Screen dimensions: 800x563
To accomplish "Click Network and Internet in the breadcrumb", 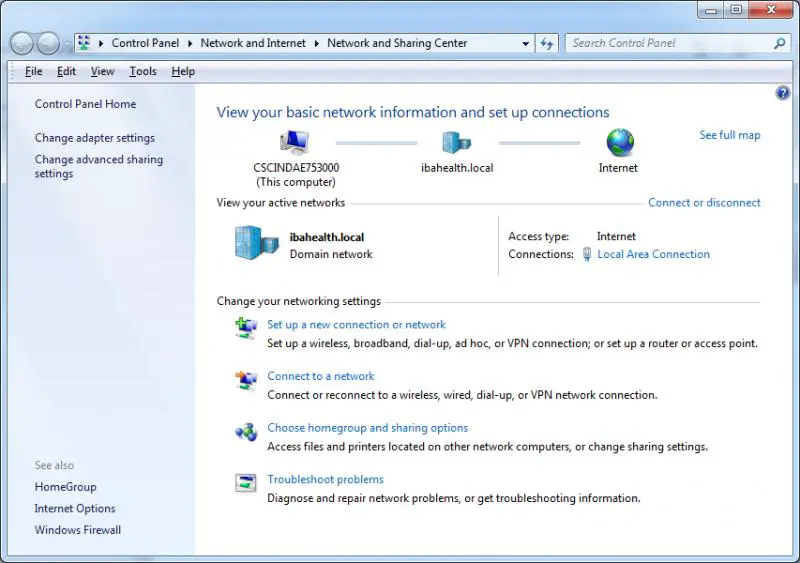I will 253,43.
